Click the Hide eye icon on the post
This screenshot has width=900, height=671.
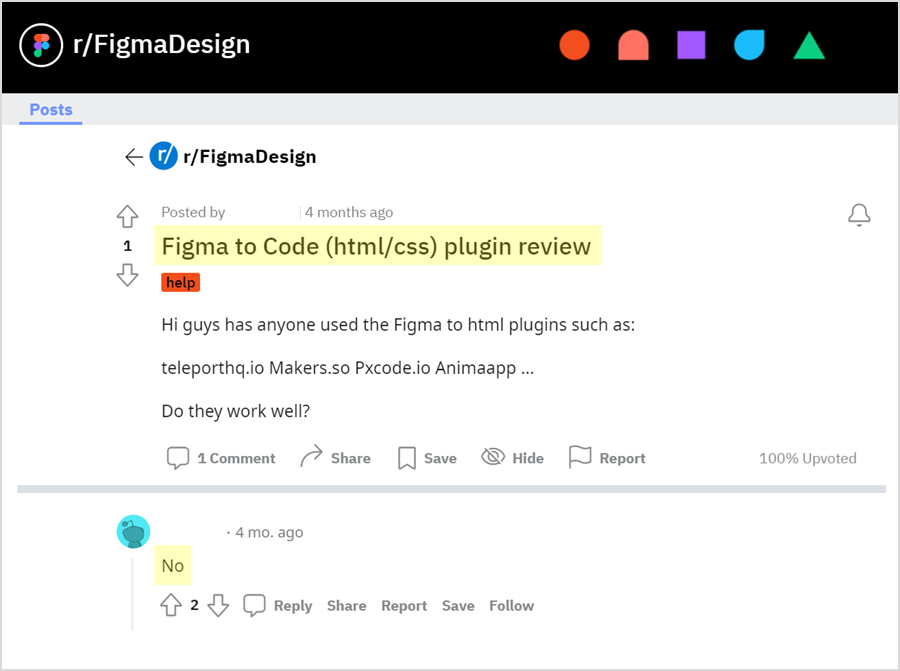point(494,456)
